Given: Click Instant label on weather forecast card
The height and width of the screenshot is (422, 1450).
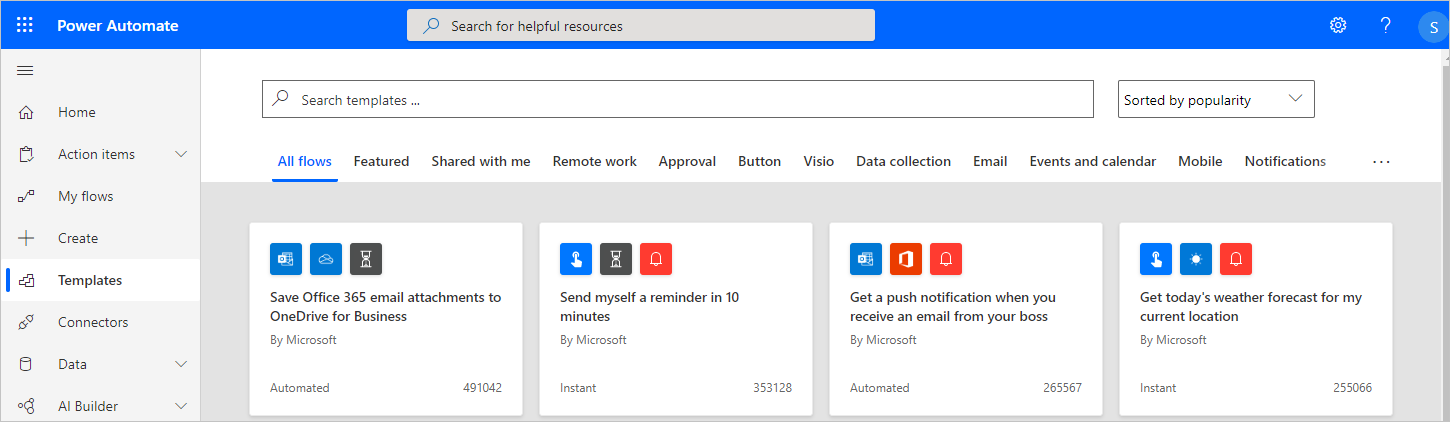Looking at the screenshot, I should (1158, 388).
